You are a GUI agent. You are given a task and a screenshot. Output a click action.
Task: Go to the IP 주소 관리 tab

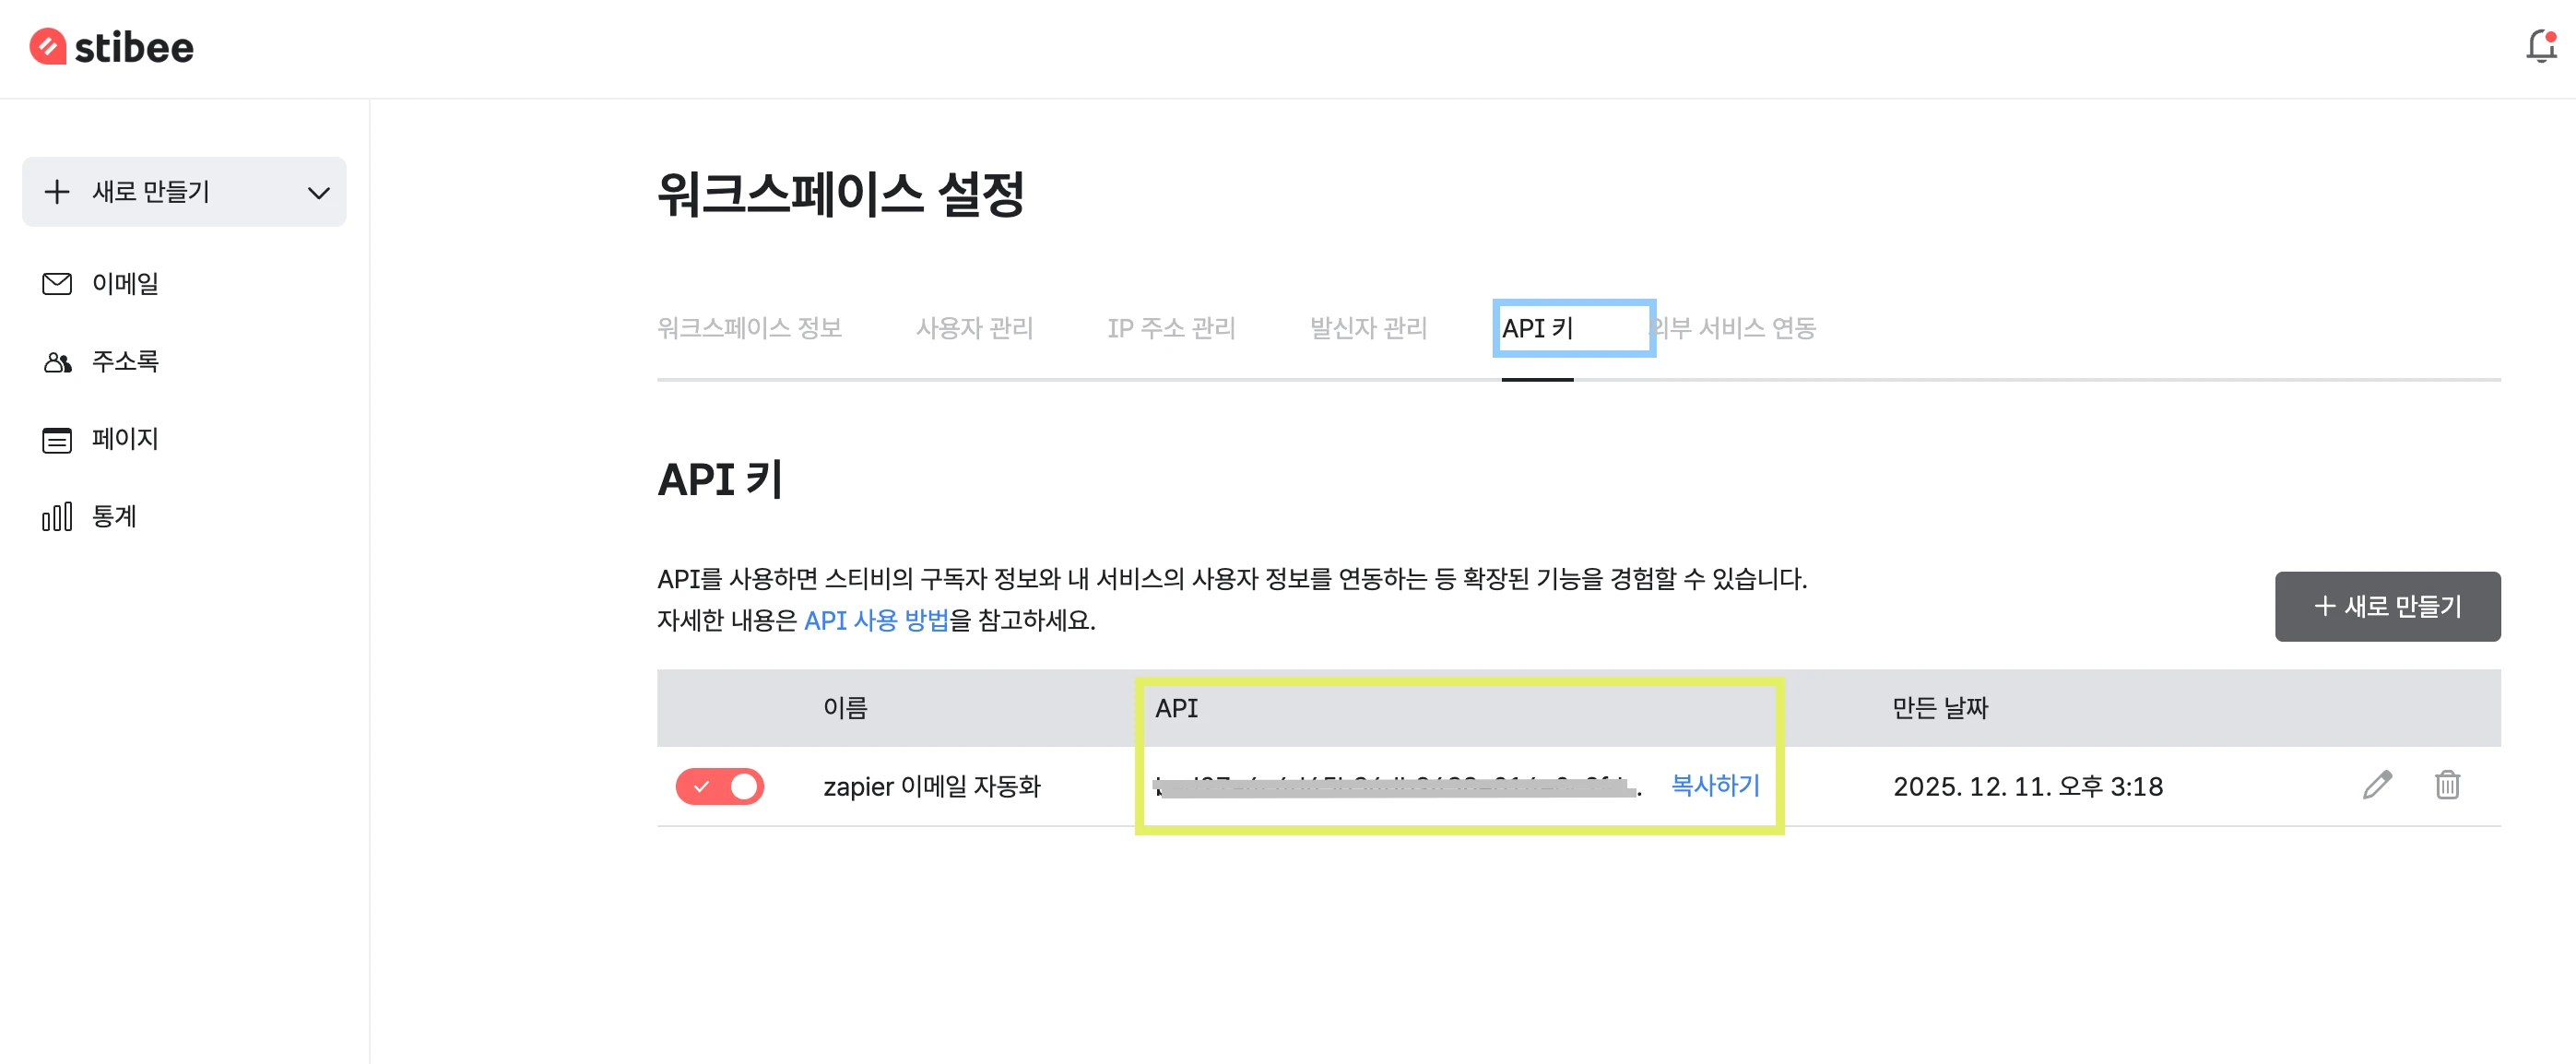1171,328
